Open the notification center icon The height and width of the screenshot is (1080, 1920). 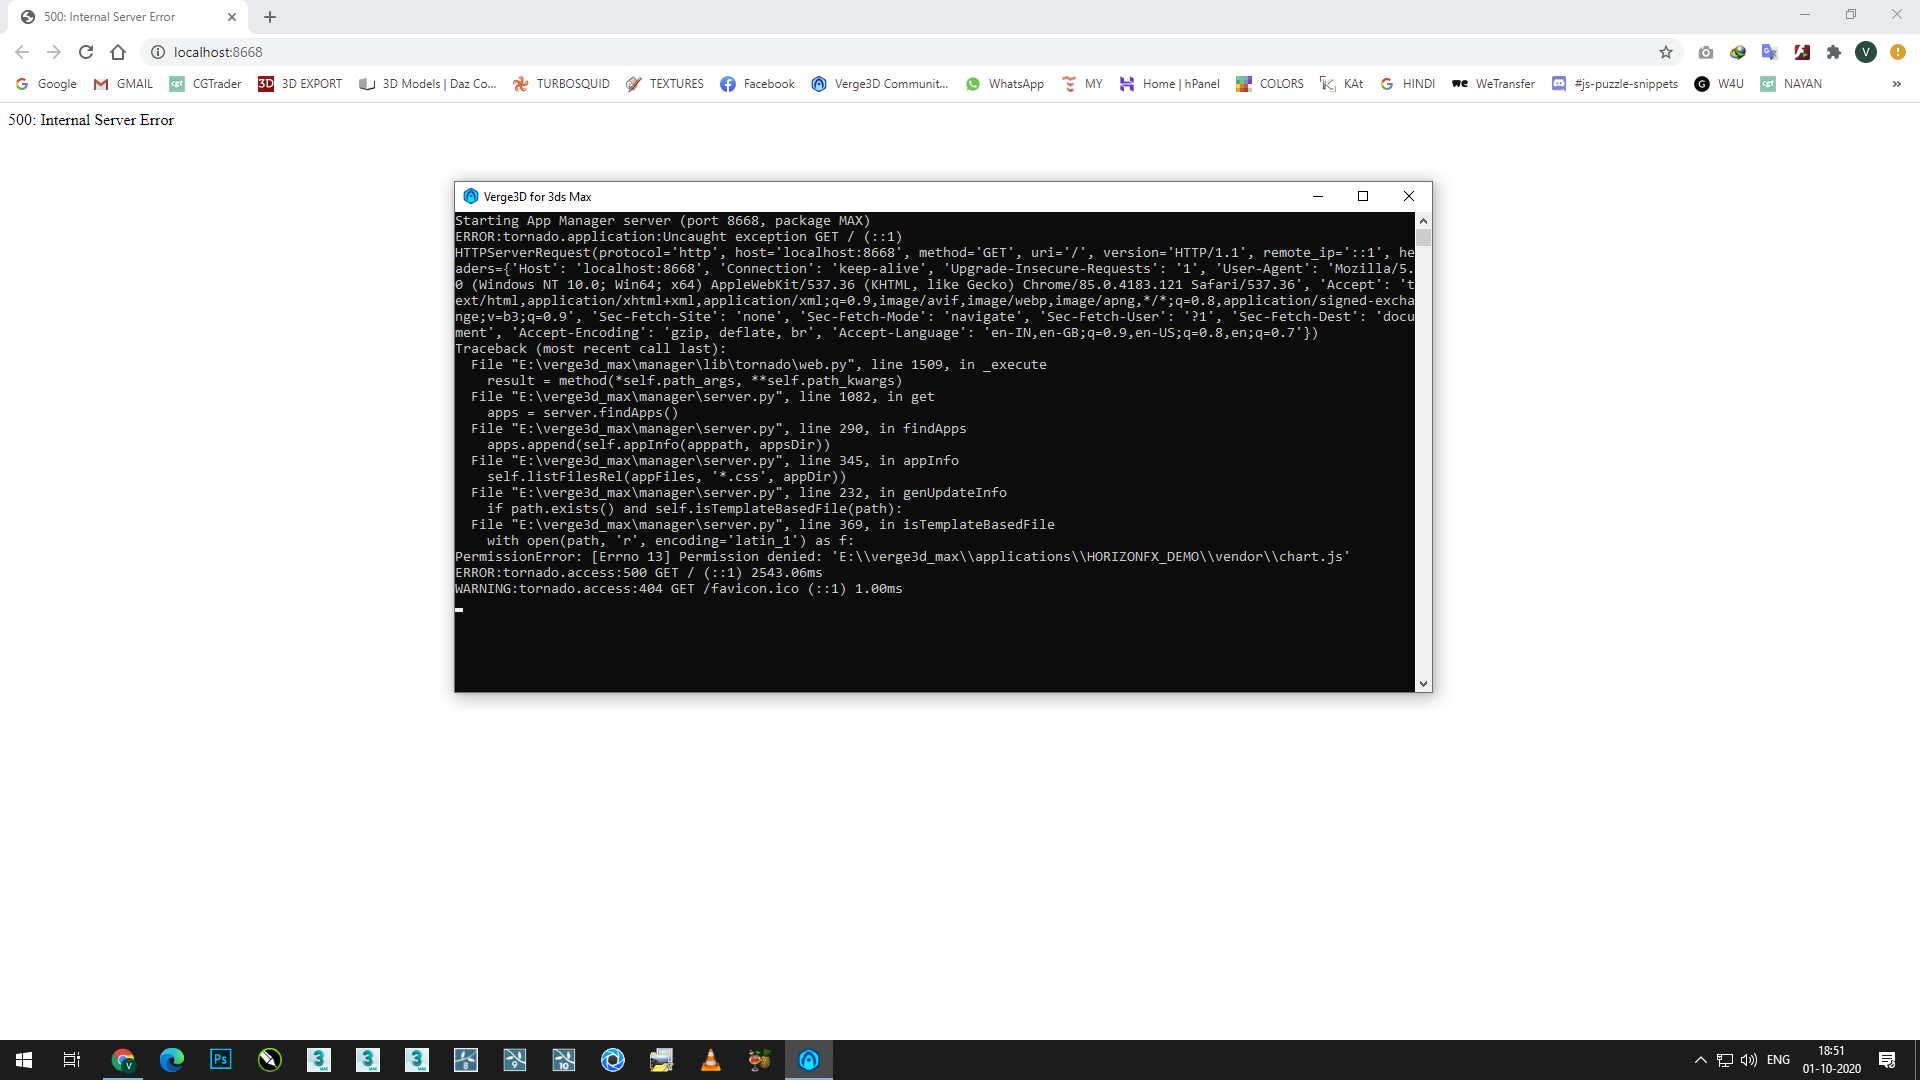tap(1887, 1060)
